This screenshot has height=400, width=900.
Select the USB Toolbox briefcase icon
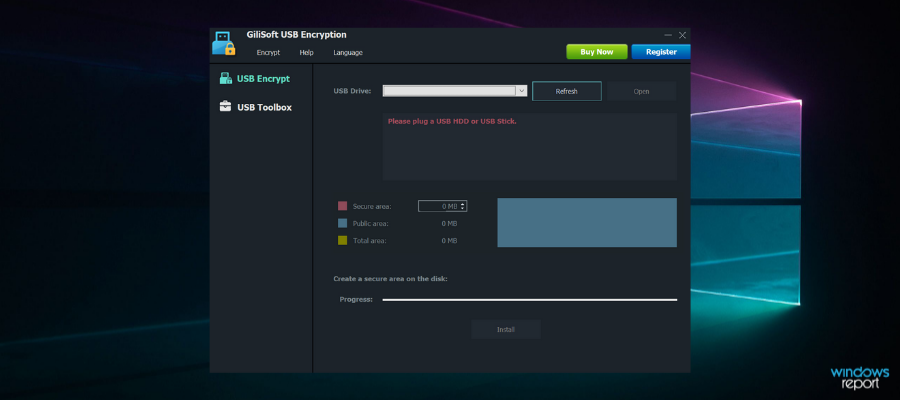coord(226,107)
